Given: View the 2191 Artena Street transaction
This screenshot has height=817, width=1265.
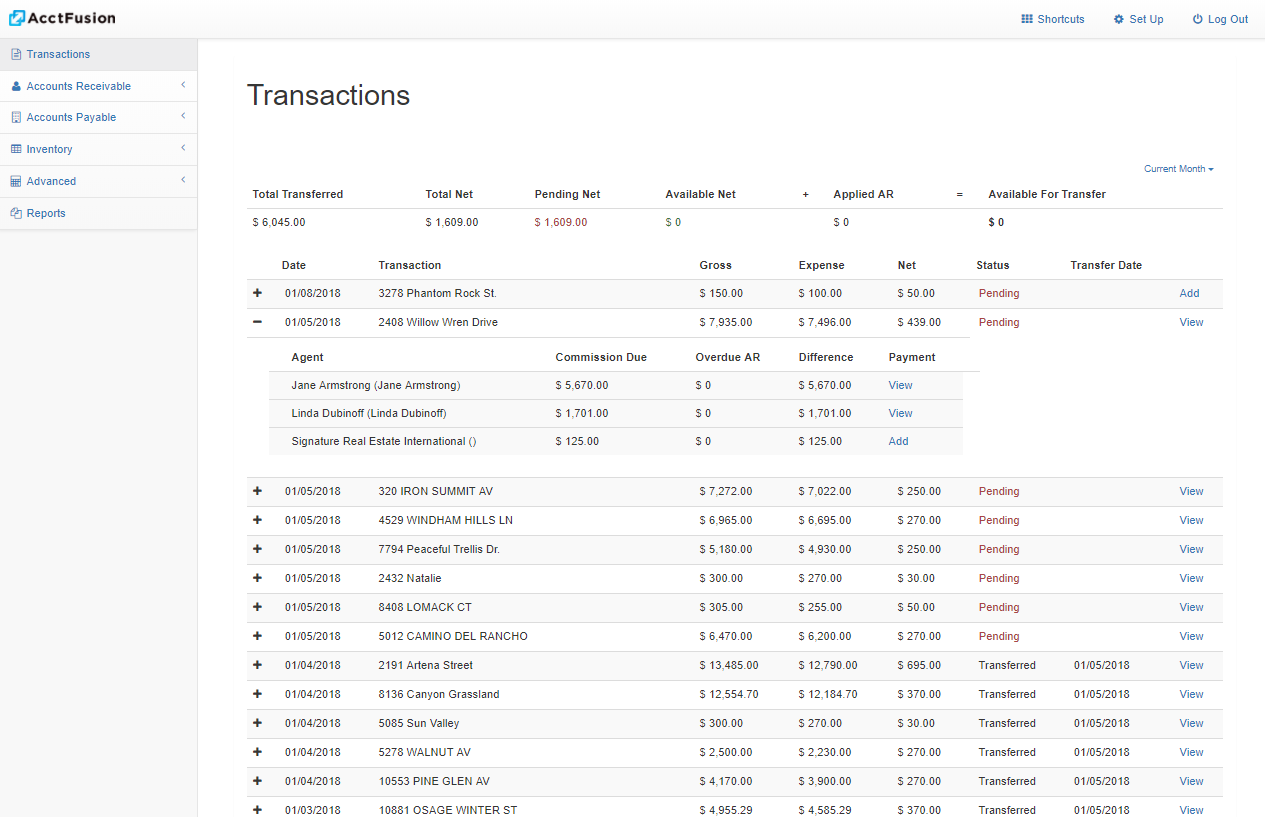Looking at the screenshot, I should 1191,665.
